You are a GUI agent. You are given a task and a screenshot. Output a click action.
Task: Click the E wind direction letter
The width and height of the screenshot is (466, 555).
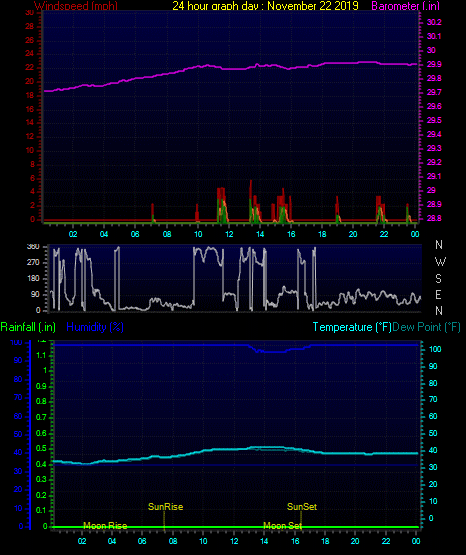point(438,294)
